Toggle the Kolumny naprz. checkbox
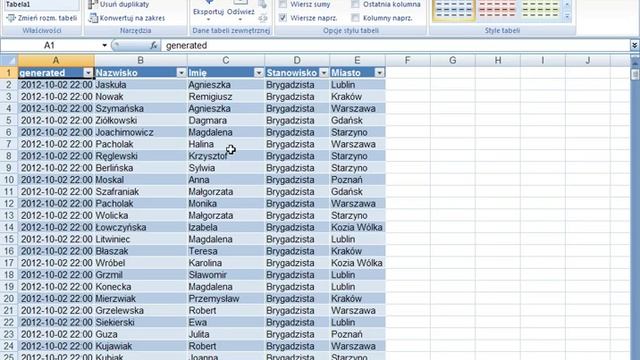The height and width of the screenshot is (360, 640). (356, 18)
